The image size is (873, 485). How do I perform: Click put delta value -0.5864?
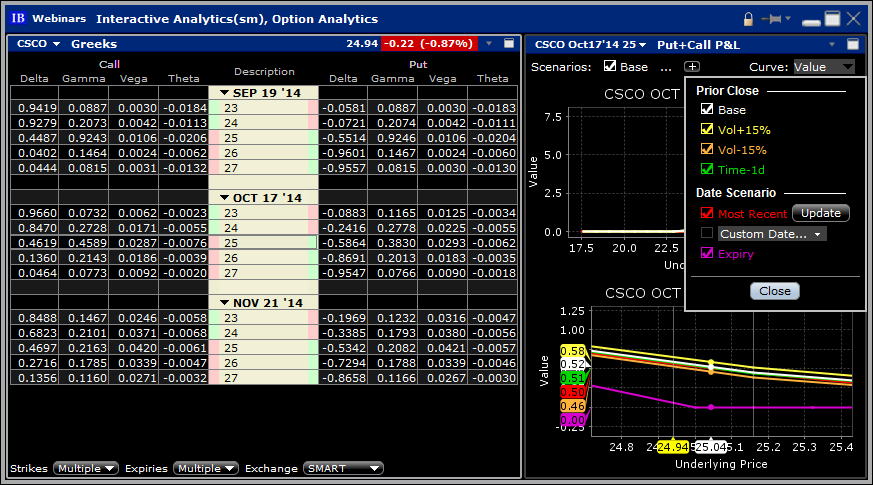coord(344,243)
